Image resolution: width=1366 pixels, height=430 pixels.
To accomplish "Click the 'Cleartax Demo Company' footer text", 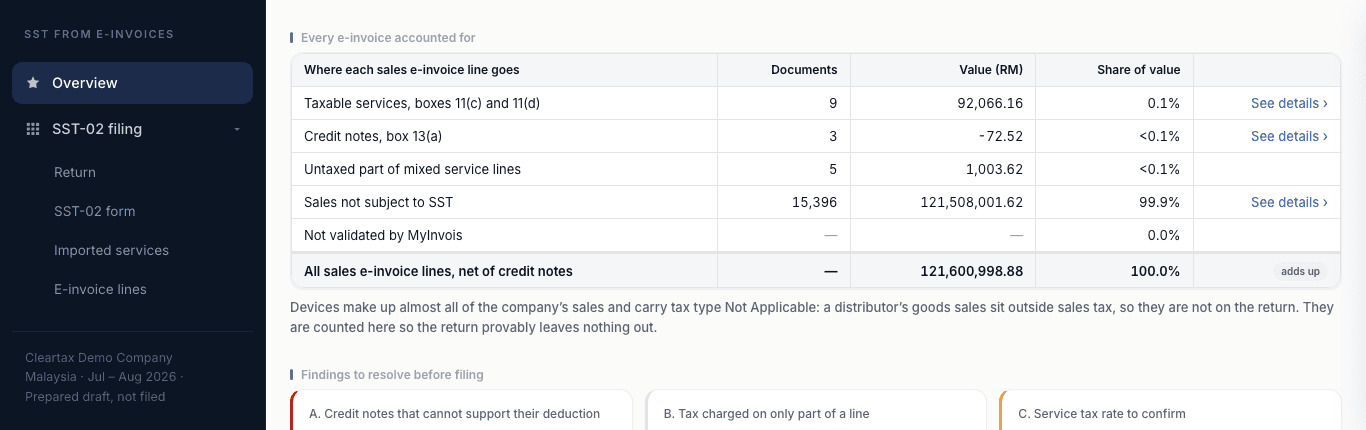I will point(99,358).
